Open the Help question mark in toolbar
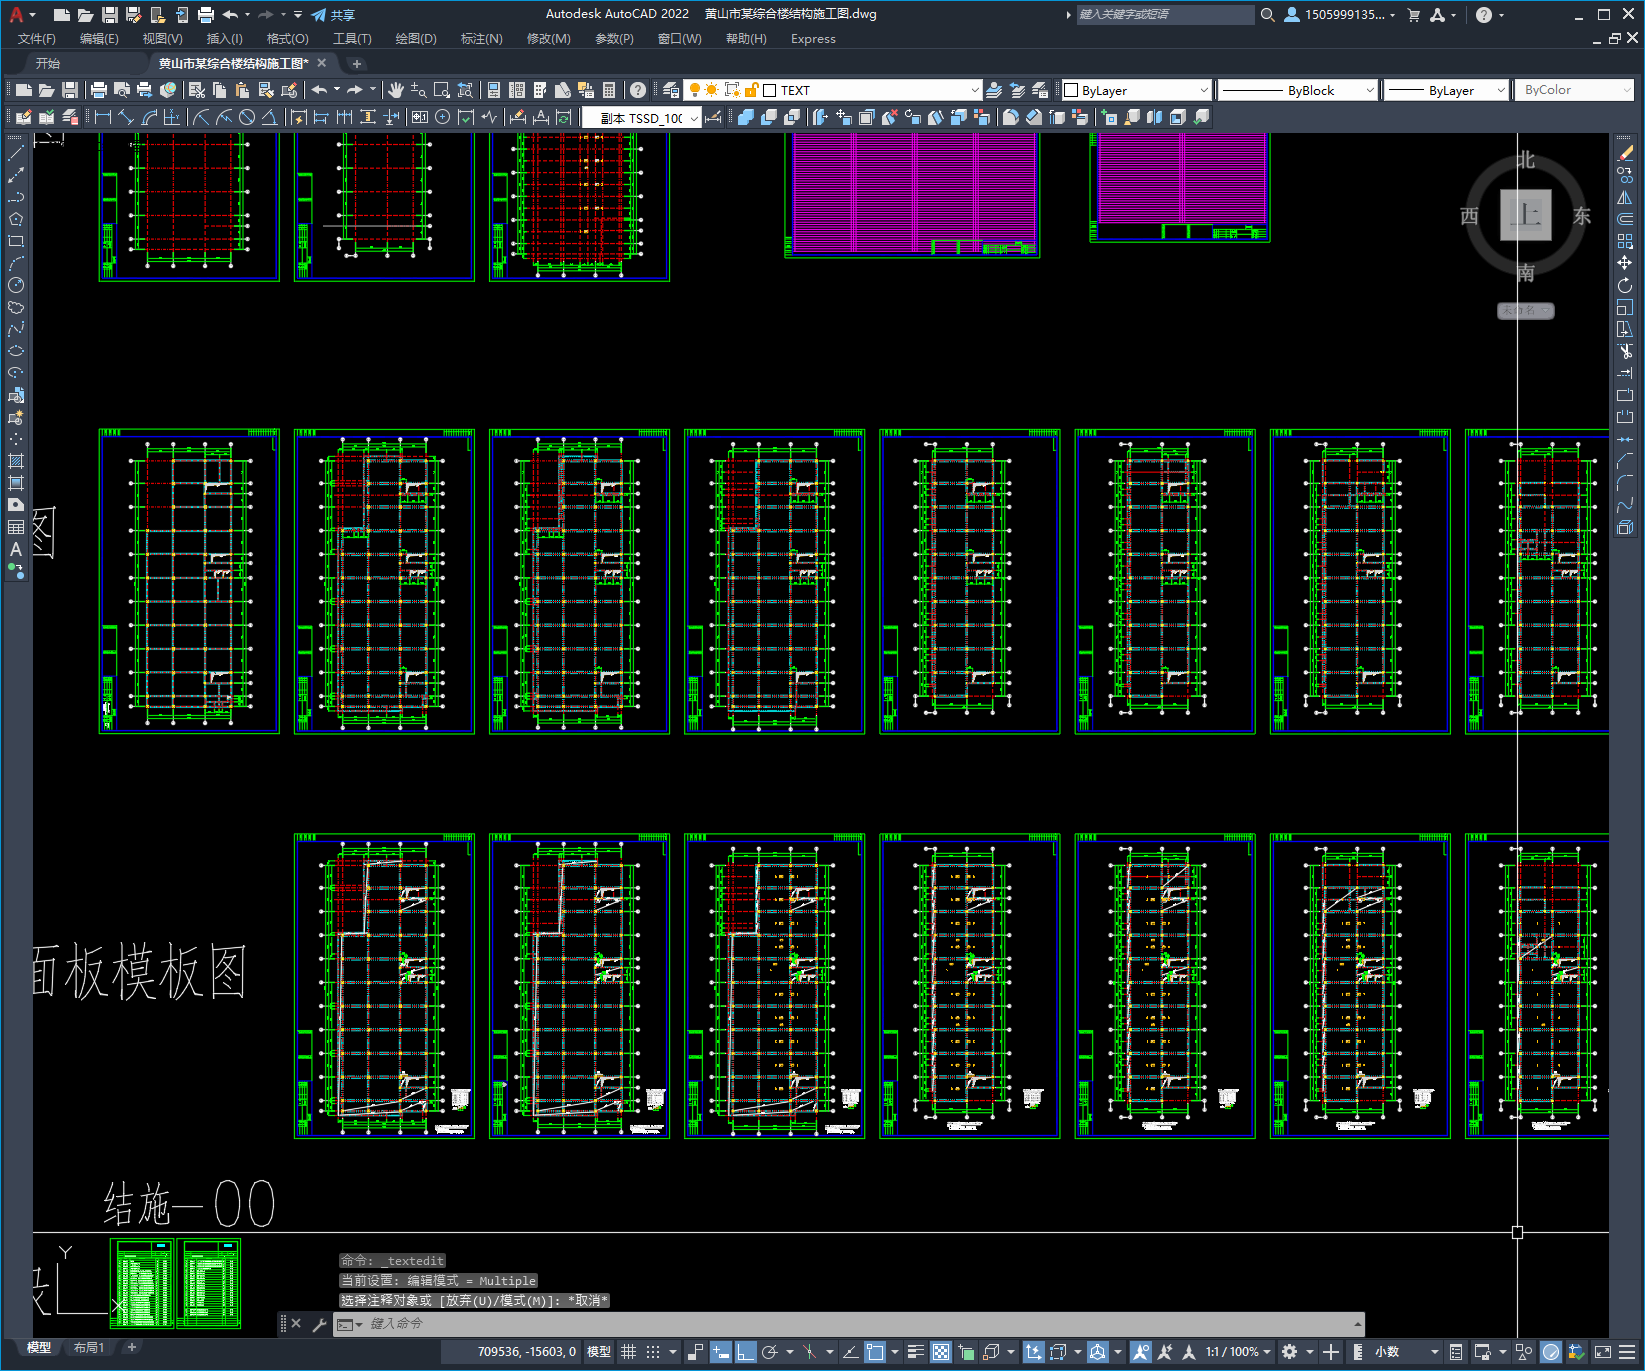The image size is (1645, 1371). click(x=637, y=90)
